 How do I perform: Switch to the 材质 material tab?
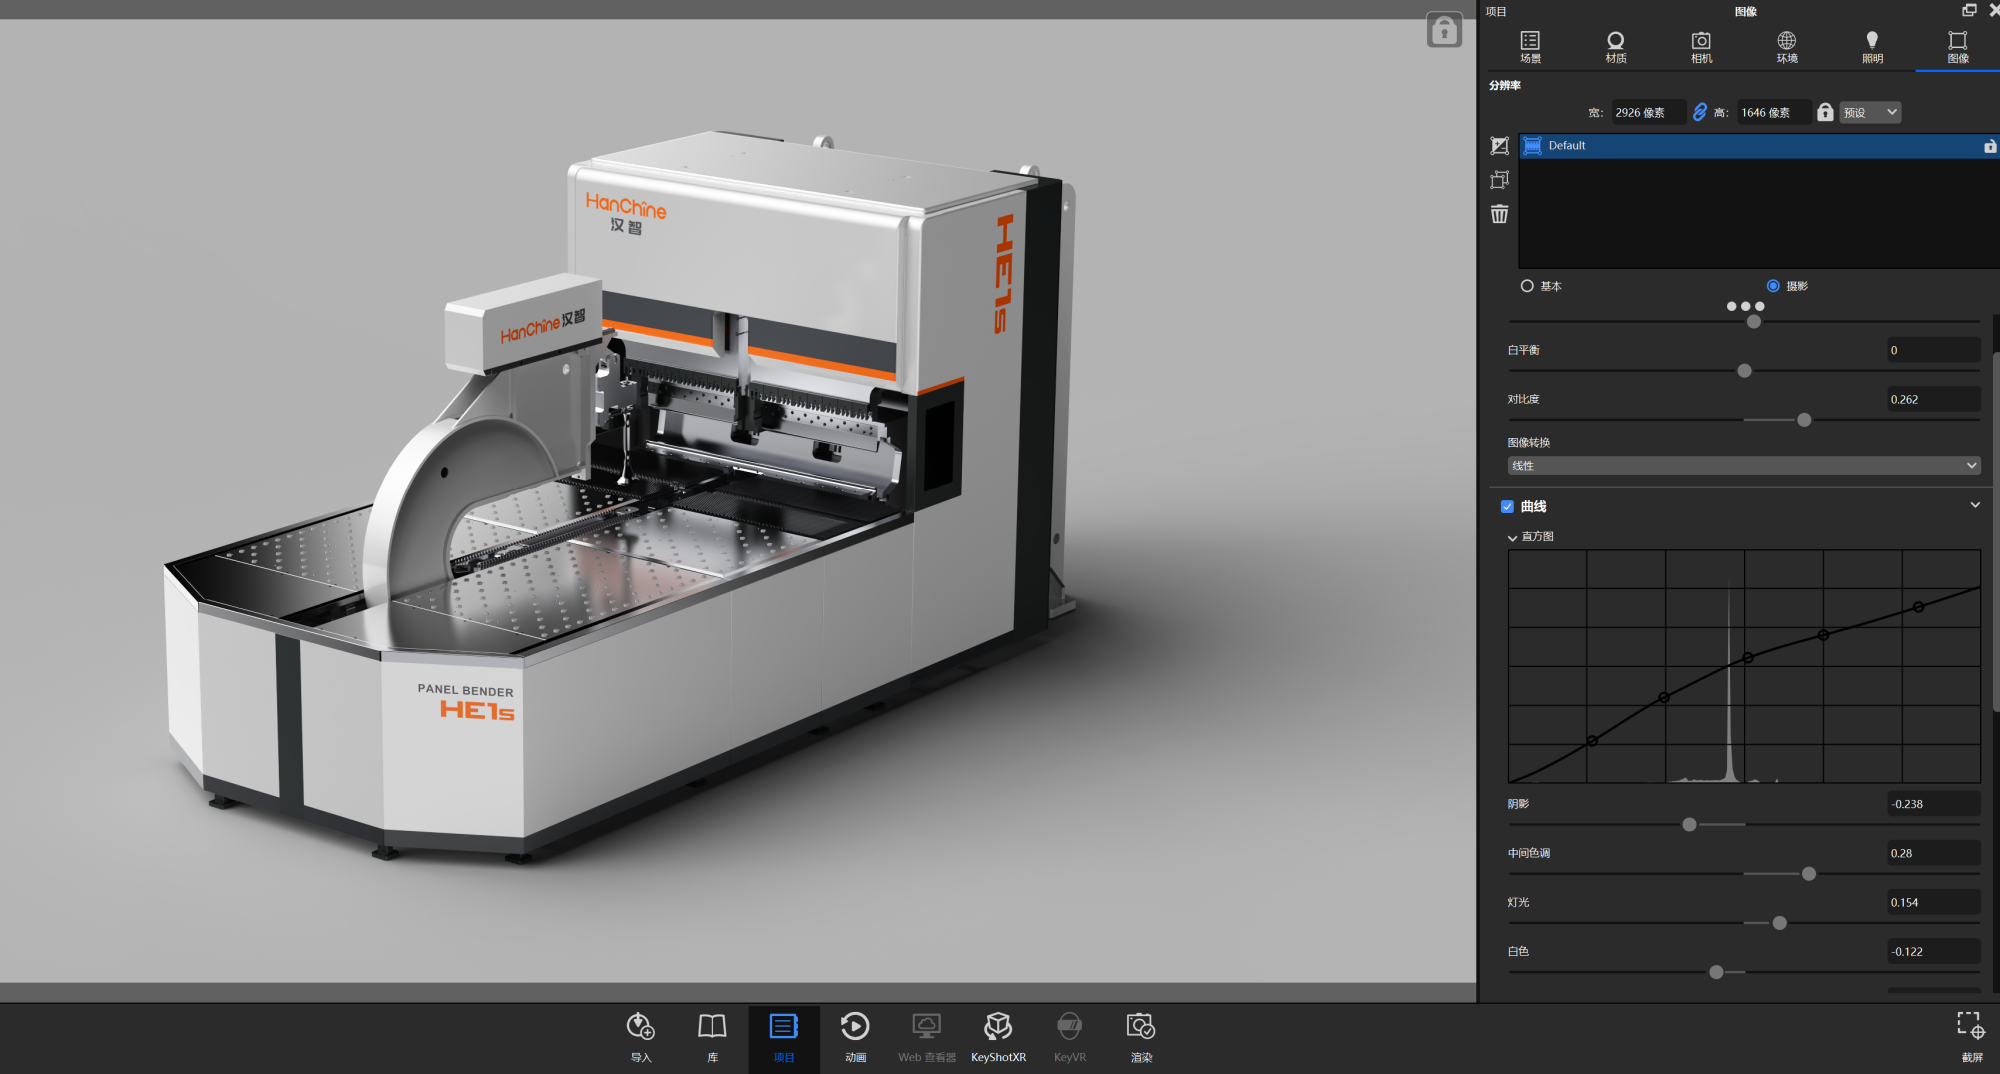(1616, 46)
